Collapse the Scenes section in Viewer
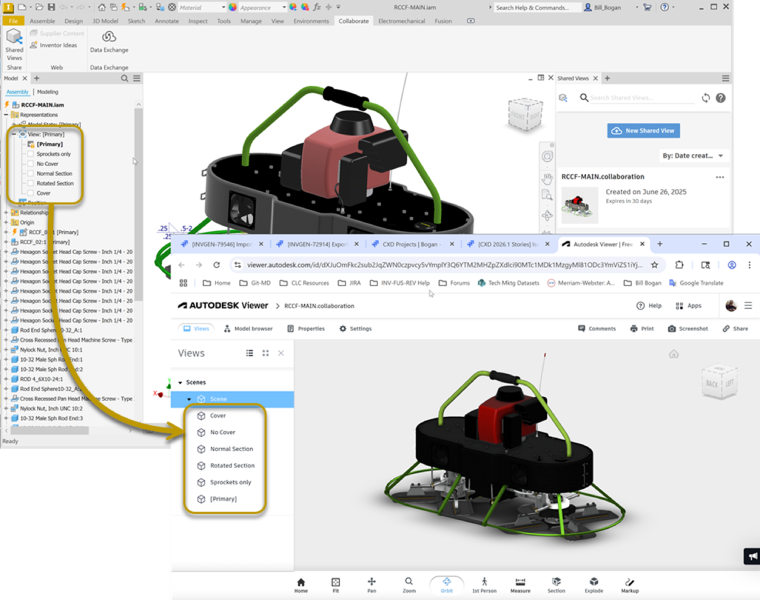 tap(180, 382)
